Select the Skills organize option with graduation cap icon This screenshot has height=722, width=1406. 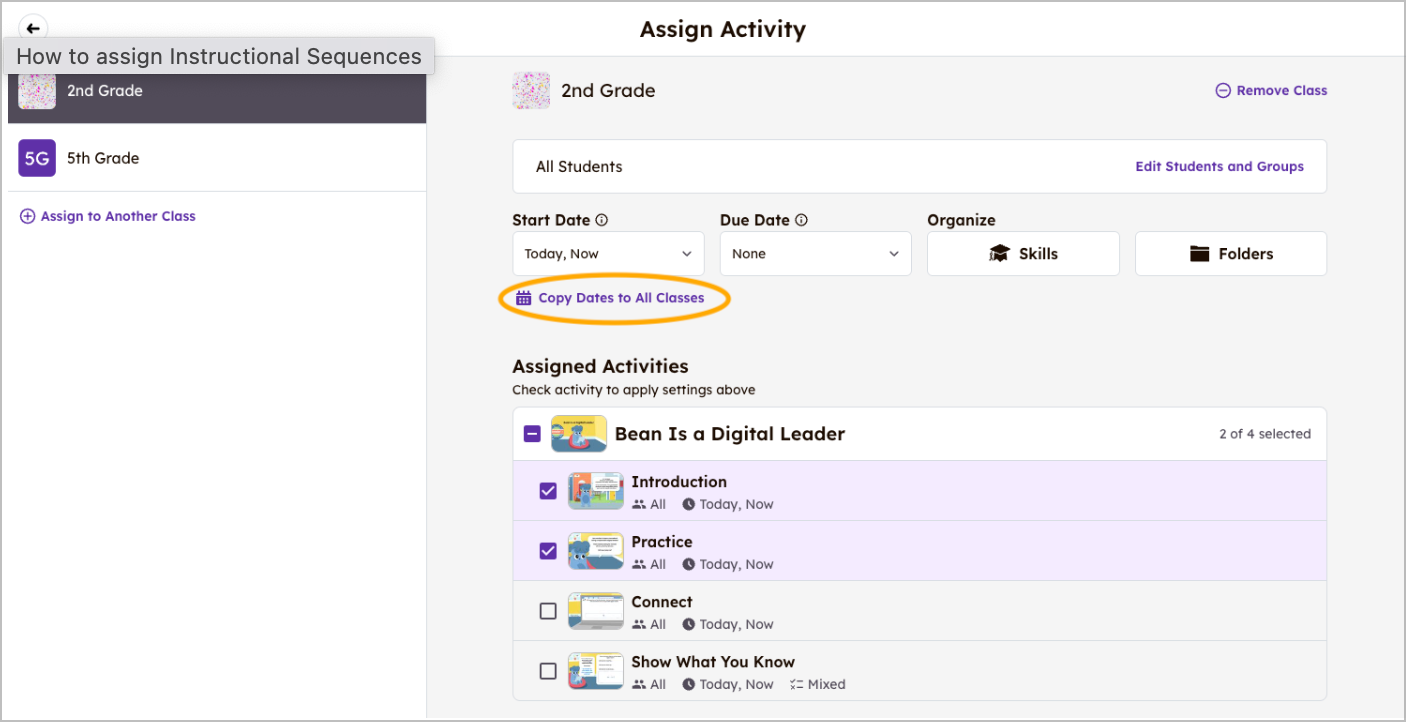pyautogui.click(x=1022, y=253)
